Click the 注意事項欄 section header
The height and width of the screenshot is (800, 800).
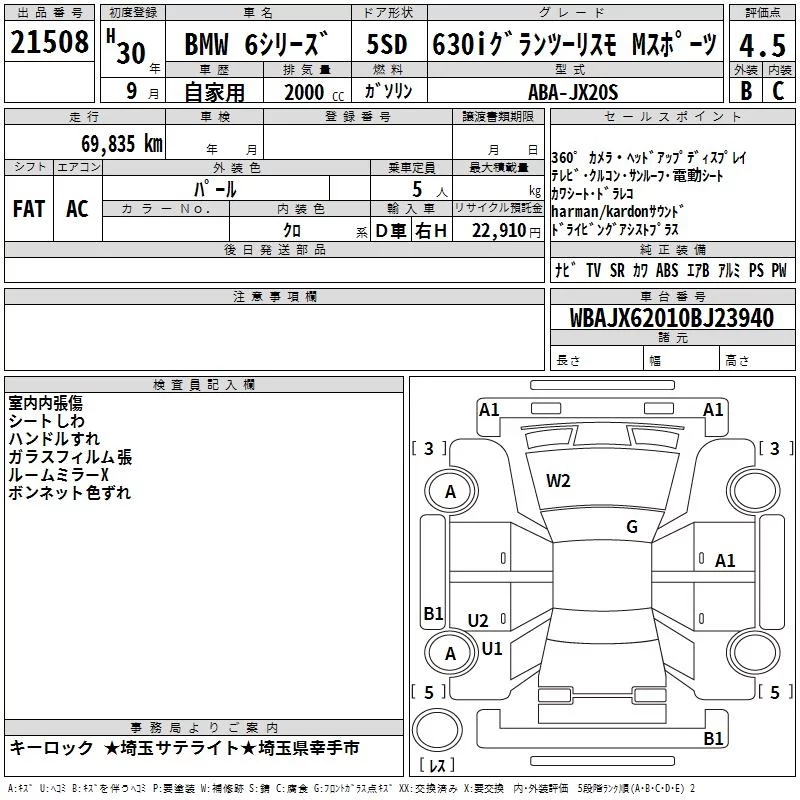(274, 296)
